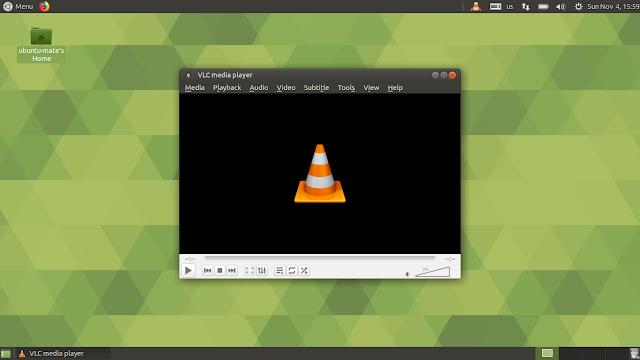
Task: Set volume on the VLC volume slider
Action: coord(433,272)
